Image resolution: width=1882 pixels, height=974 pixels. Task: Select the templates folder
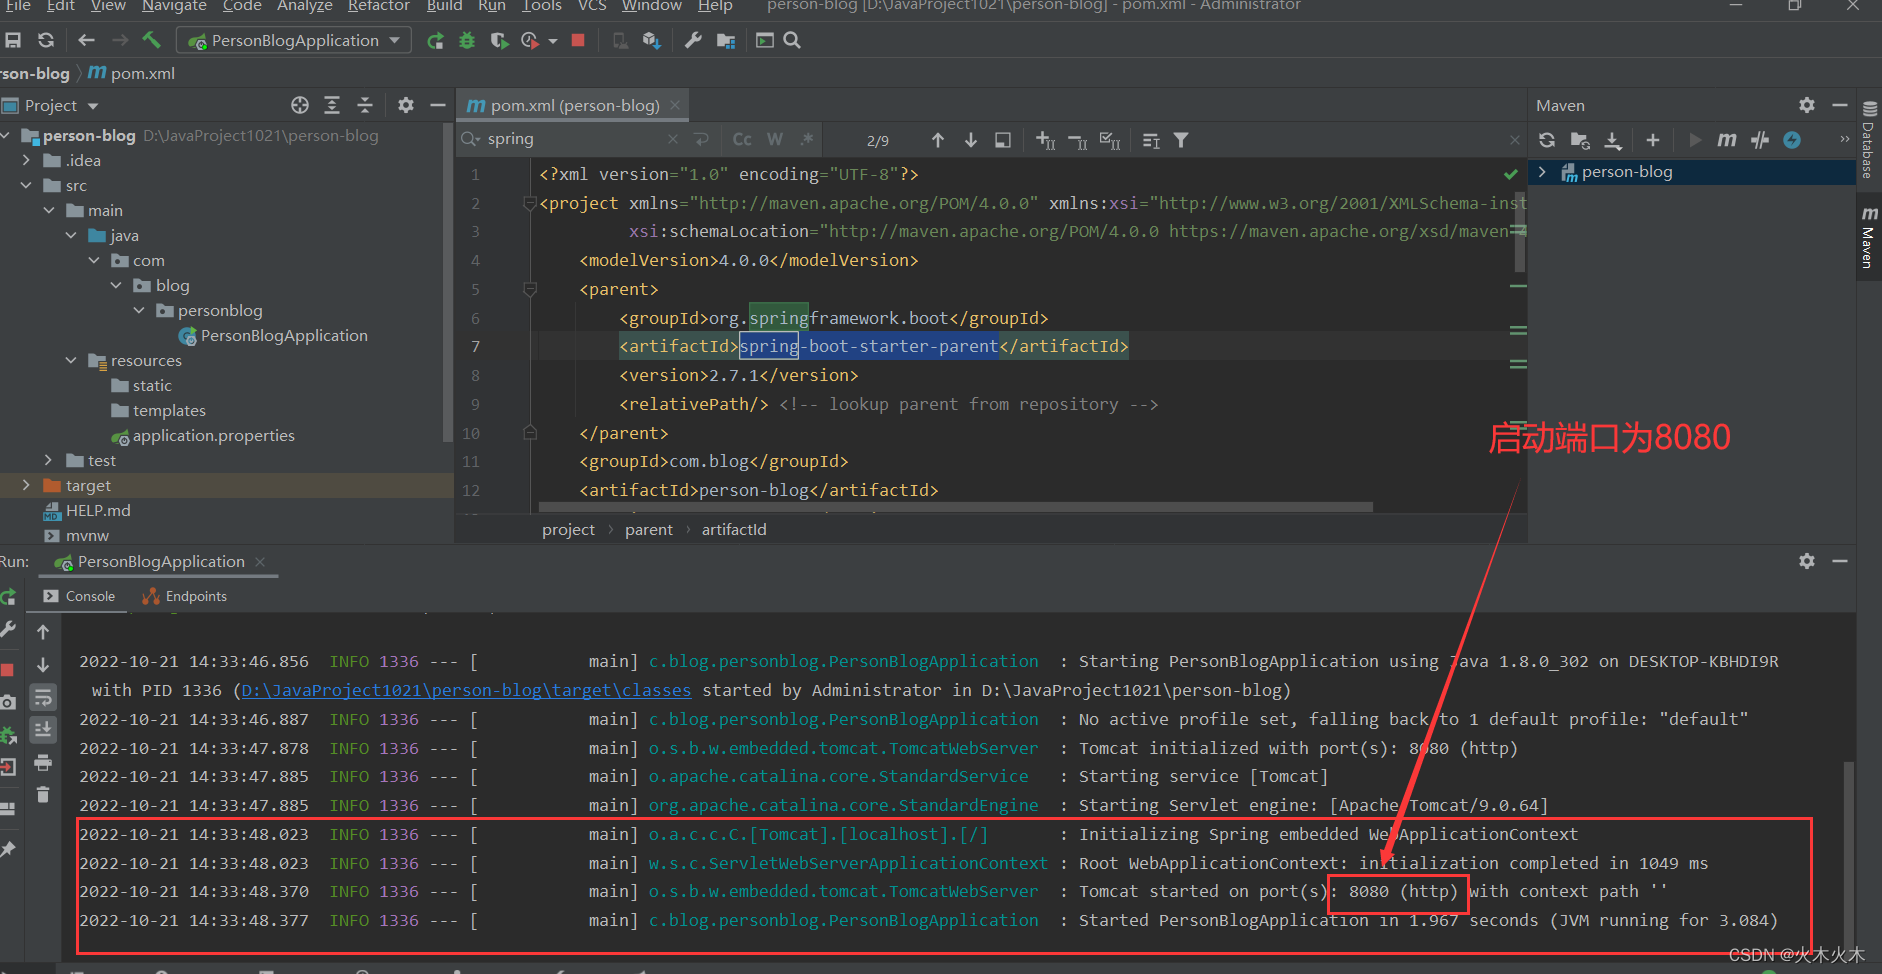coord(169,410)
